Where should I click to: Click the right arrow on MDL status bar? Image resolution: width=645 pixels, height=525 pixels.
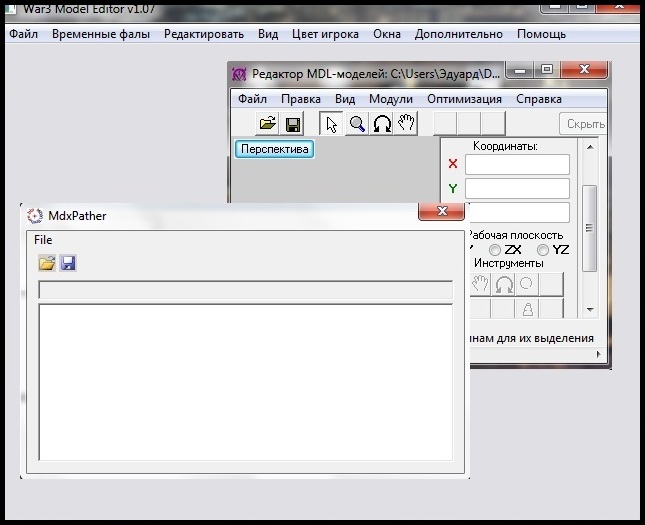tap(599, 354)
